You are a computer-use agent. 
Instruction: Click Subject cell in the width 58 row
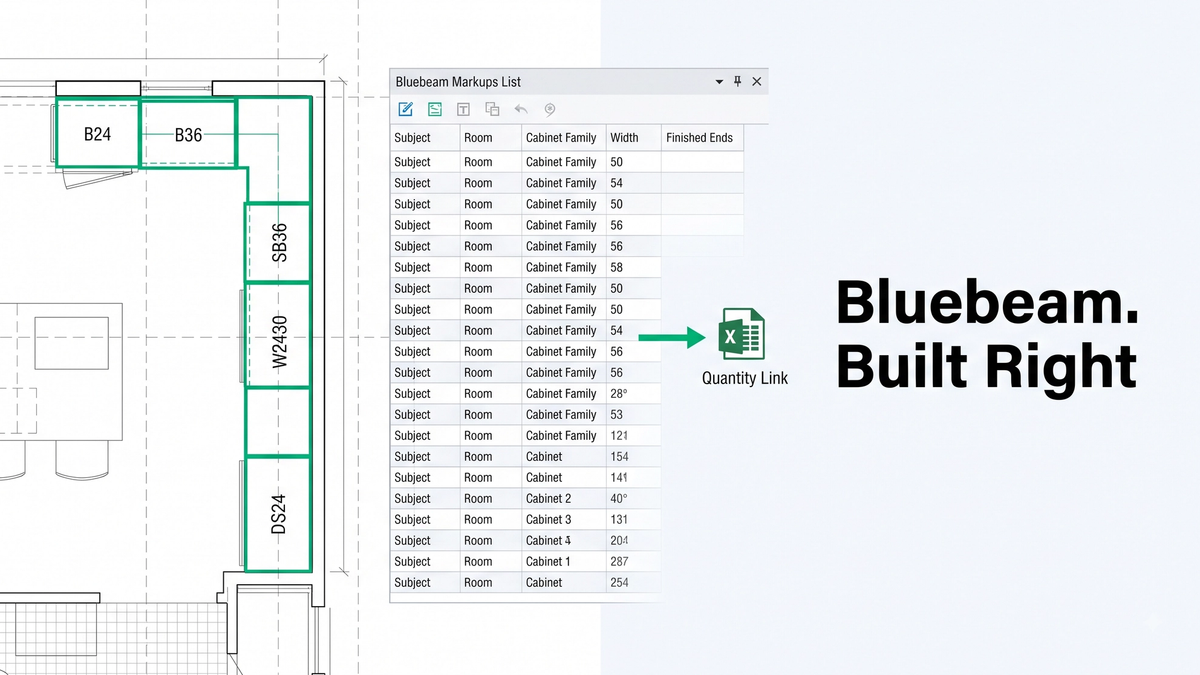point(425,267)
